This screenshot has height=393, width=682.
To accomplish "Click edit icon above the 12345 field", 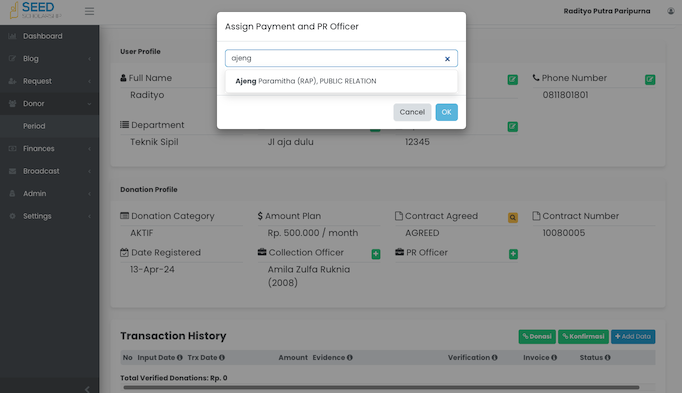I will point(512,127).
